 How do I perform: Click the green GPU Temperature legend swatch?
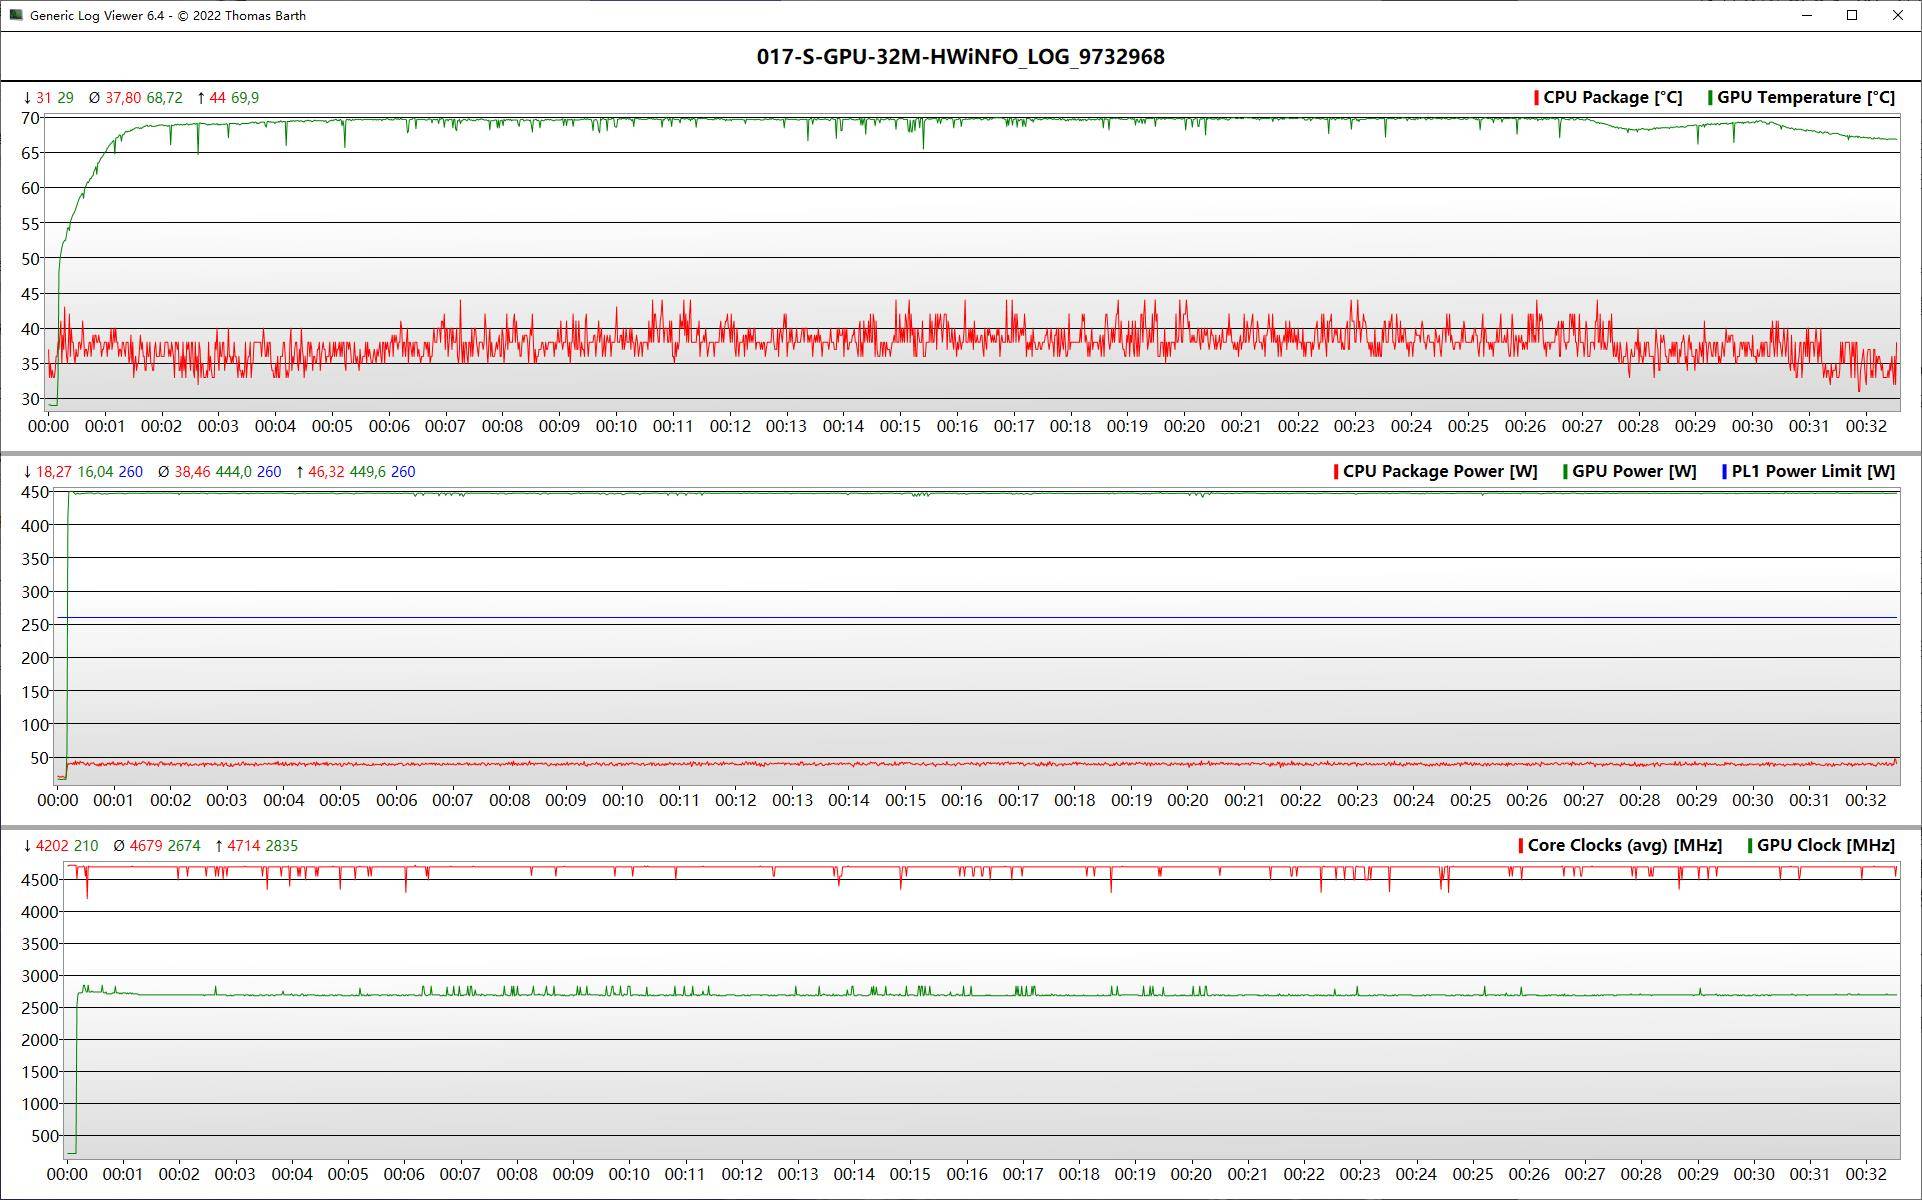[x=1710, y=98]
